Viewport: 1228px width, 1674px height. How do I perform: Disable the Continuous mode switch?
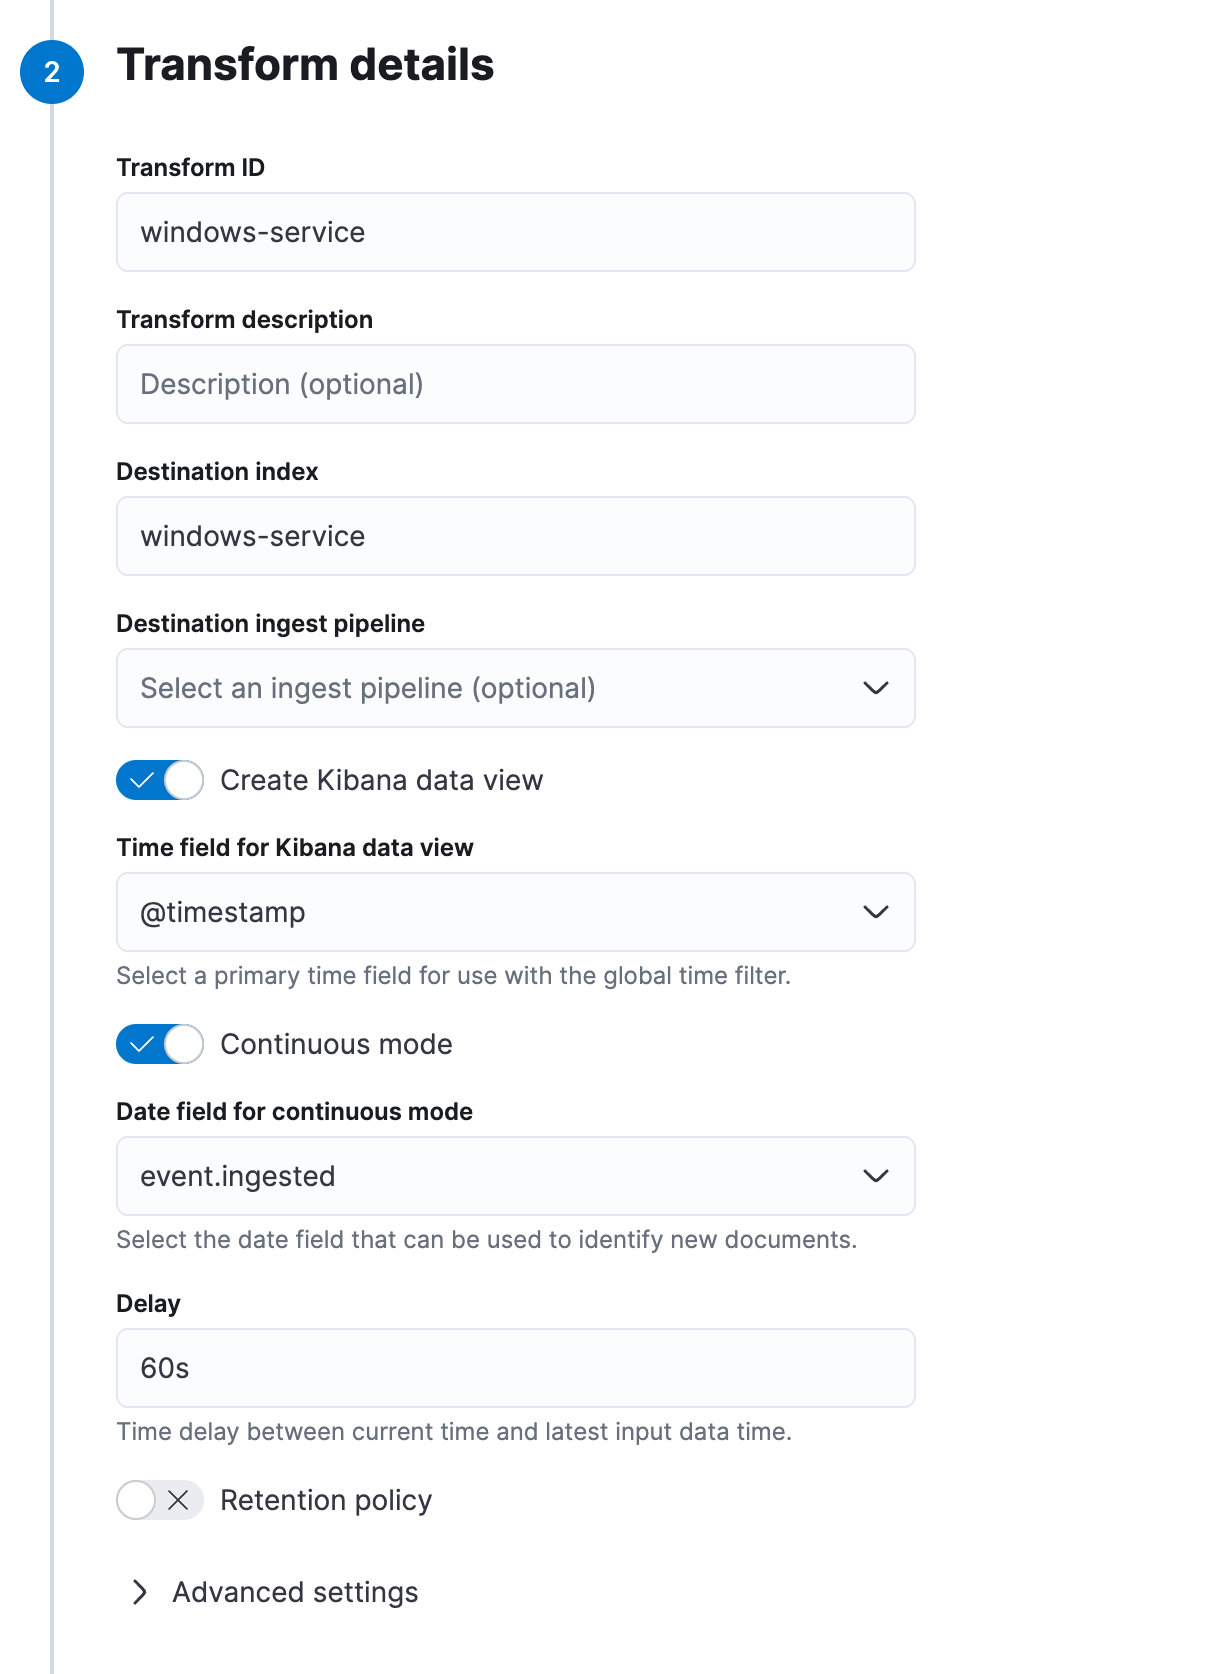[160, 1044]
